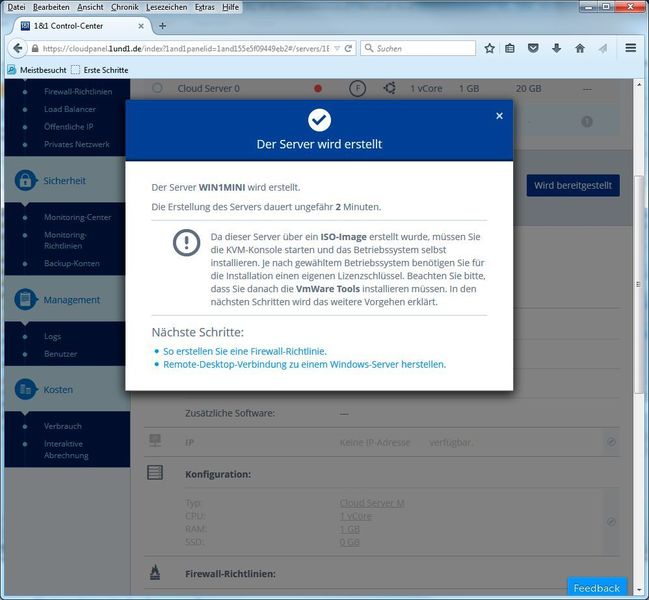Viewport: 649px width, 600px height.
Task: Click the Konfiguration section icon
Action: pos(155,473)
